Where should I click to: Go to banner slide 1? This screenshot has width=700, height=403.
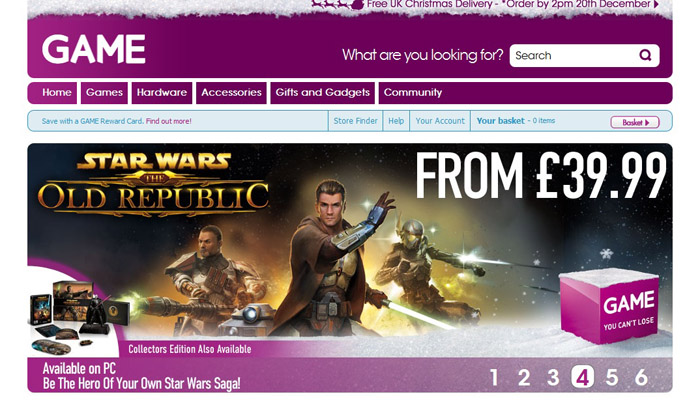[x=494, y=378]
